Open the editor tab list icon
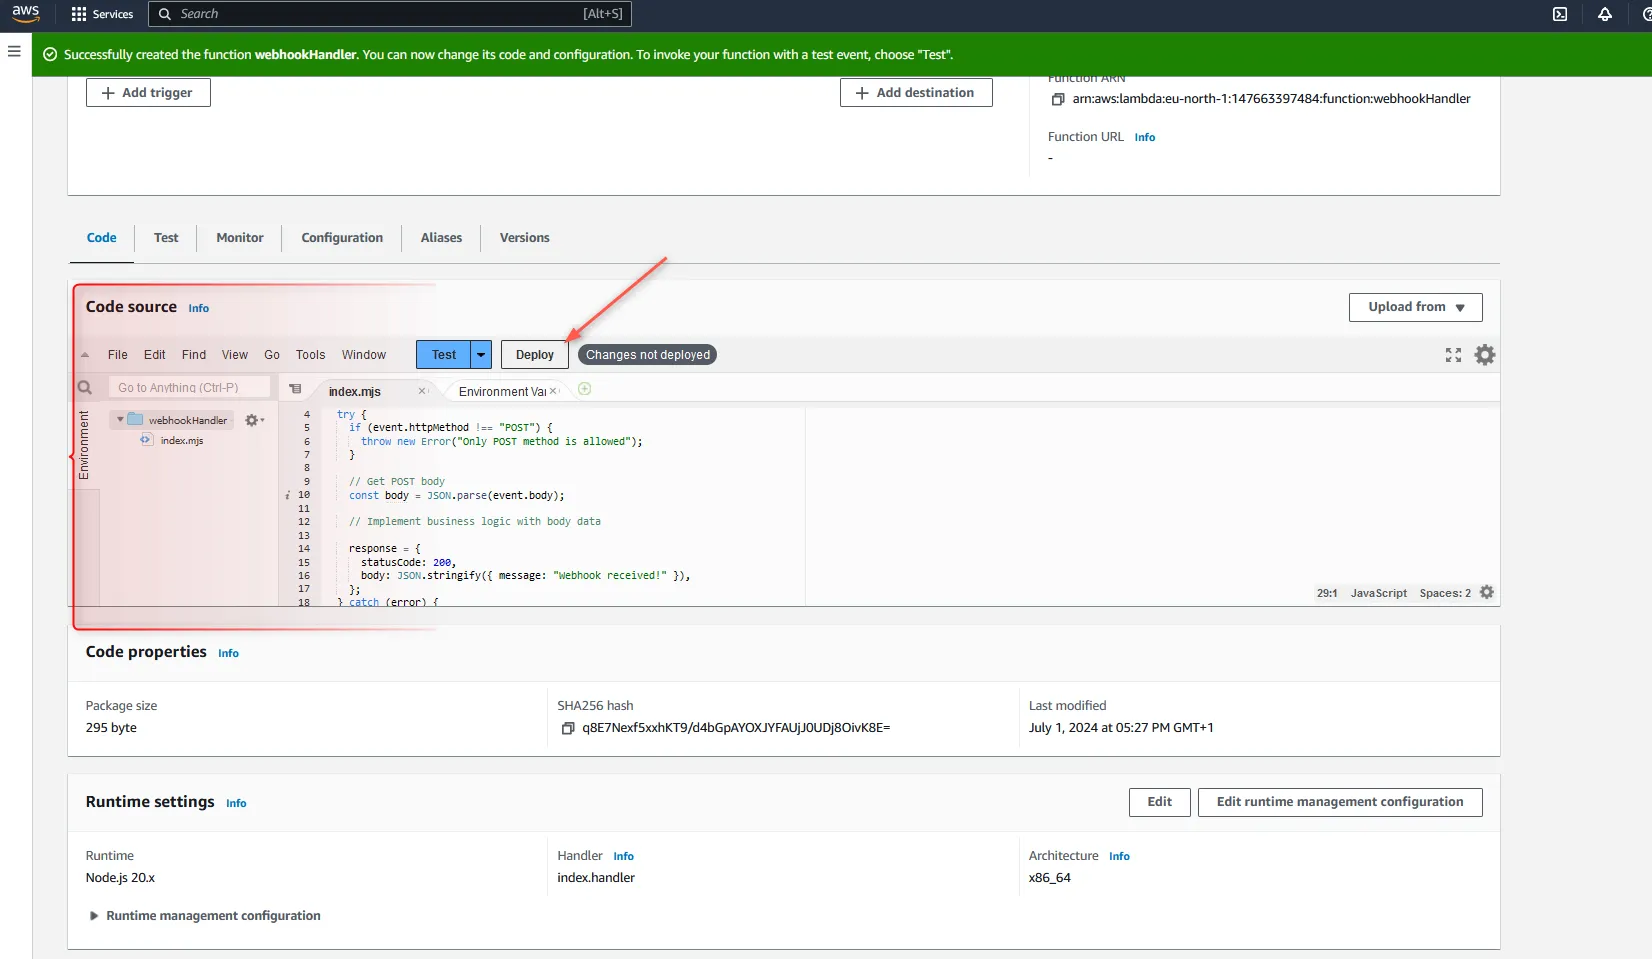 (x=296, y=389)
